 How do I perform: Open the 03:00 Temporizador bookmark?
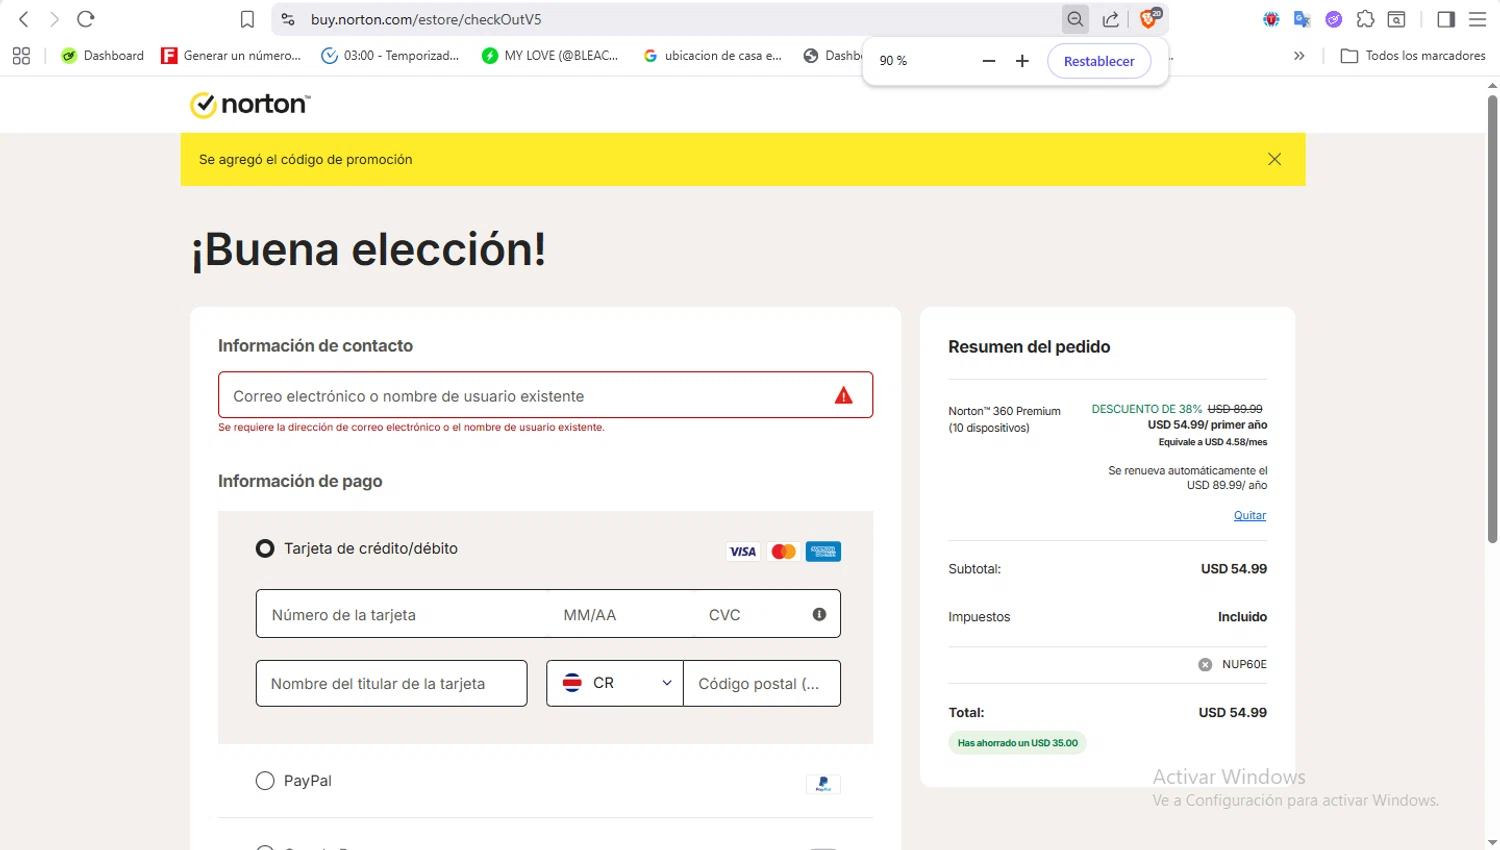coord(390,56)
